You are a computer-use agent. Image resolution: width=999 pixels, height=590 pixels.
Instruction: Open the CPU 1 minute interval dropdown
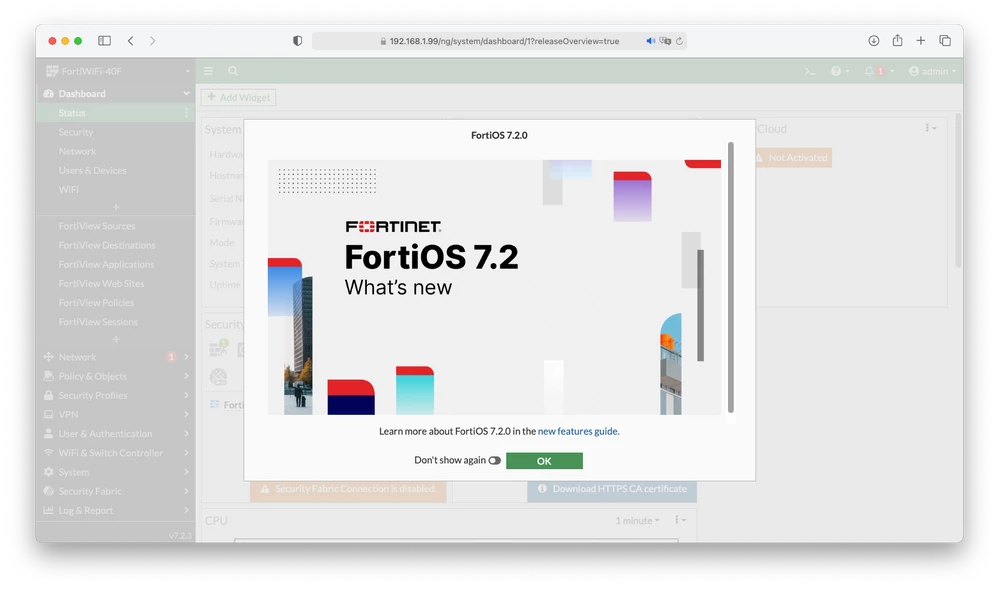(637, 521)
